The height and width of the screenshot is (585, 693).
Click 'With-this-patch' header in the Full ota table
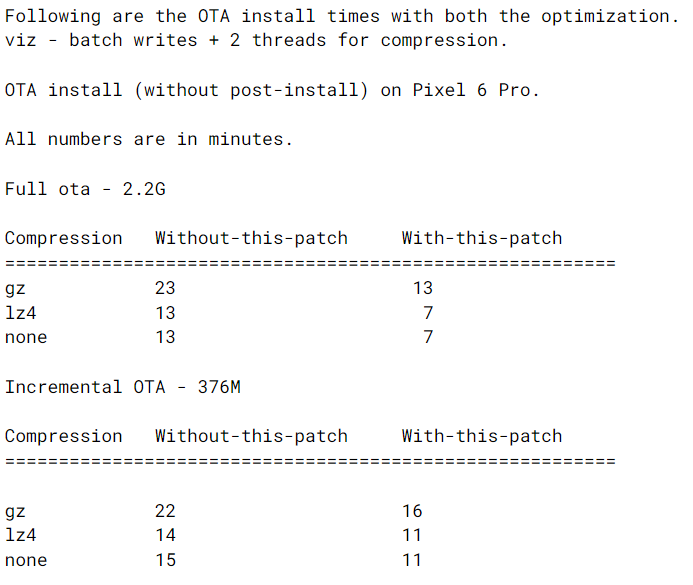482,238
